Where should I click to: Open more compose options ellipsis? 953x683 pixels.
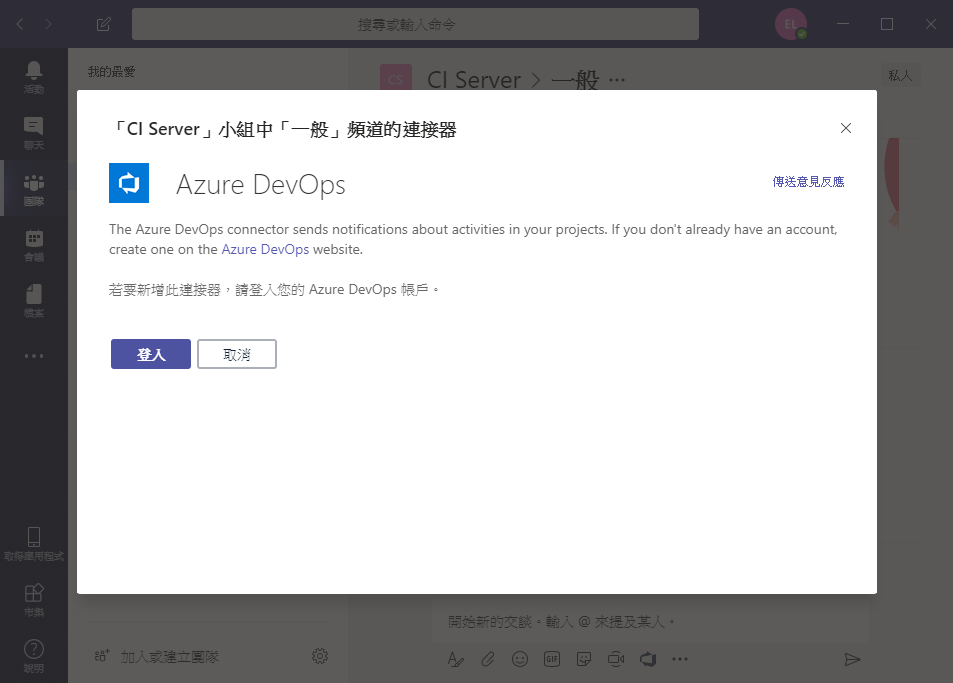click(x=680, y=659)
